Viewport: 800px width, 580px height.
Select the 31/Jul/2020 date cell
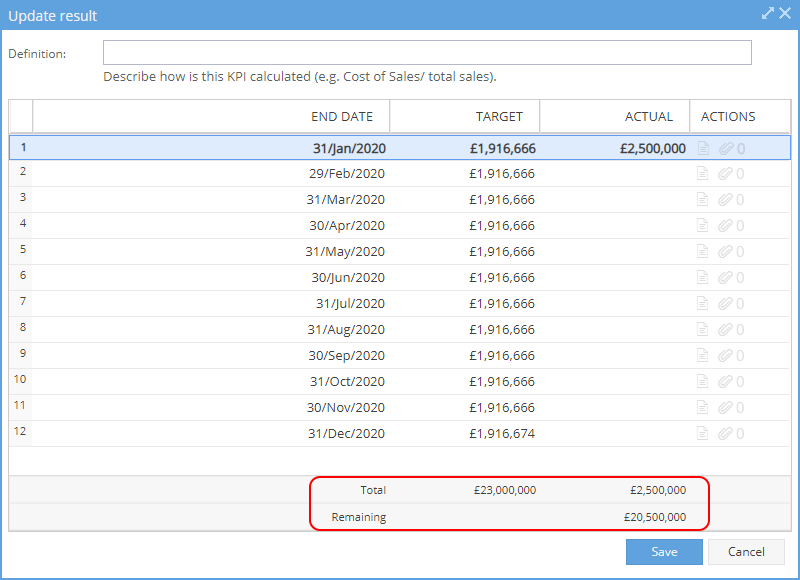(211, 304)
